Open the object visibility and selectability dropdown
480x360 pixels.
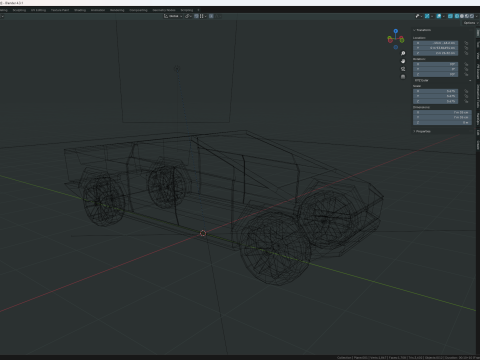(419, 16)
